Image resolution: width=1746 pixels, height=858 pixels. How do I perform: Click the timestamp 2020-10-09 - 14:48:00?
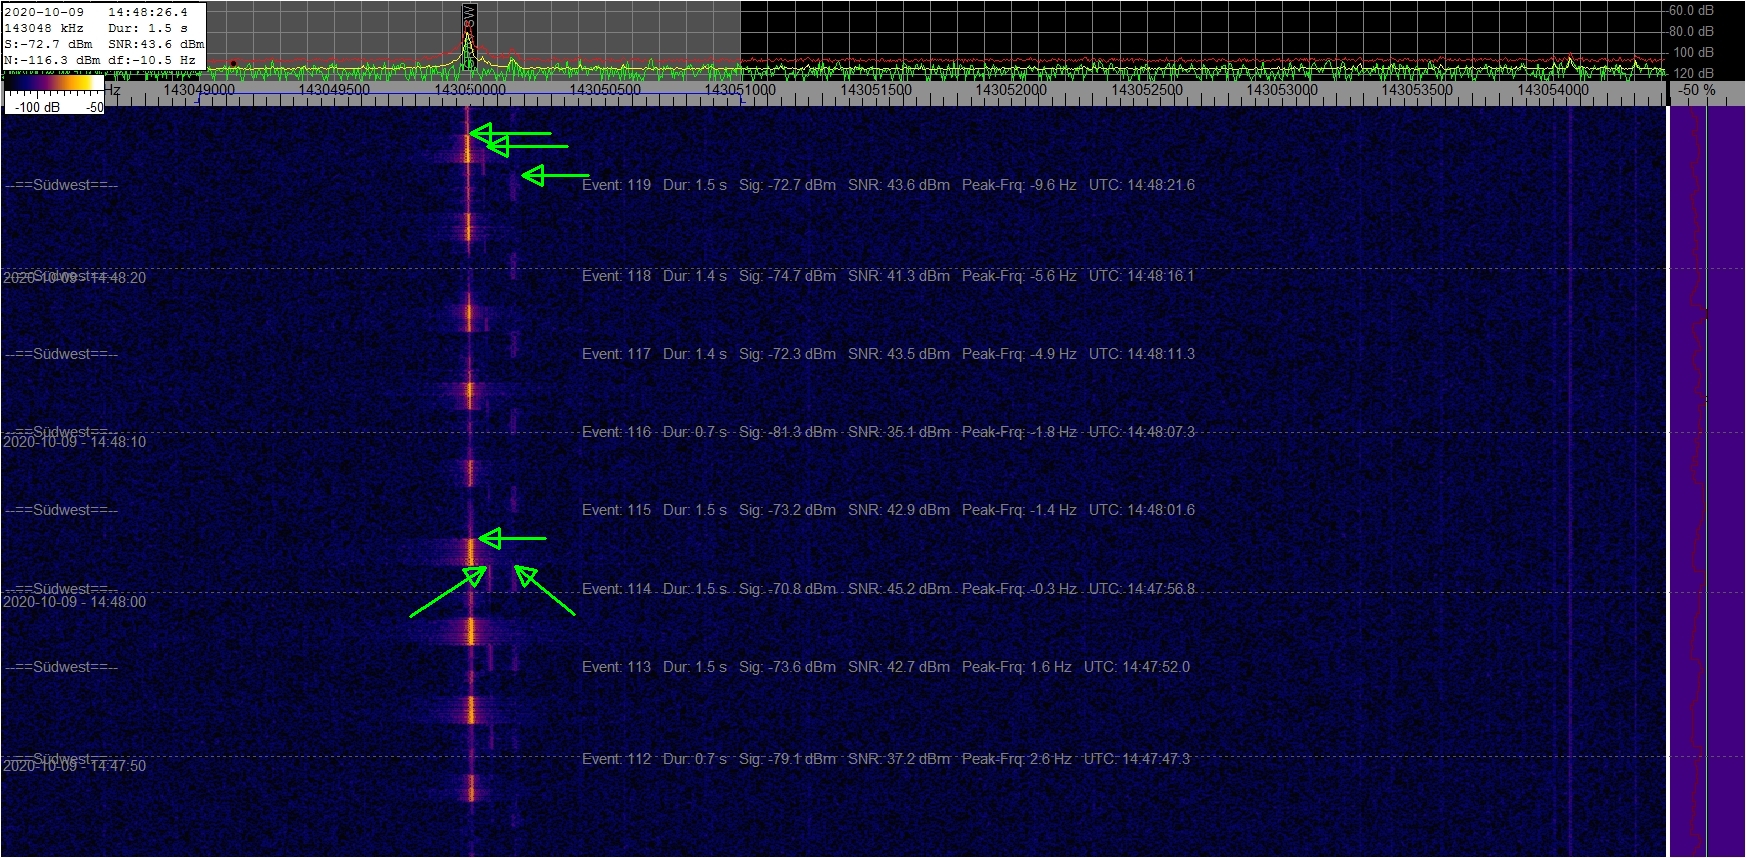point(75,602)
